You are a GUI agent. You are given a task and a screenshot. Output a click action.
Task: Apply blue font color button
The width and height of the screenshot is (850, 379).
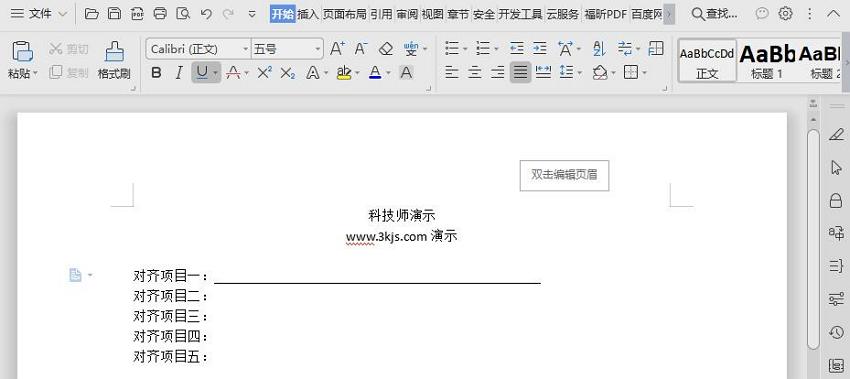coord(375,73)
